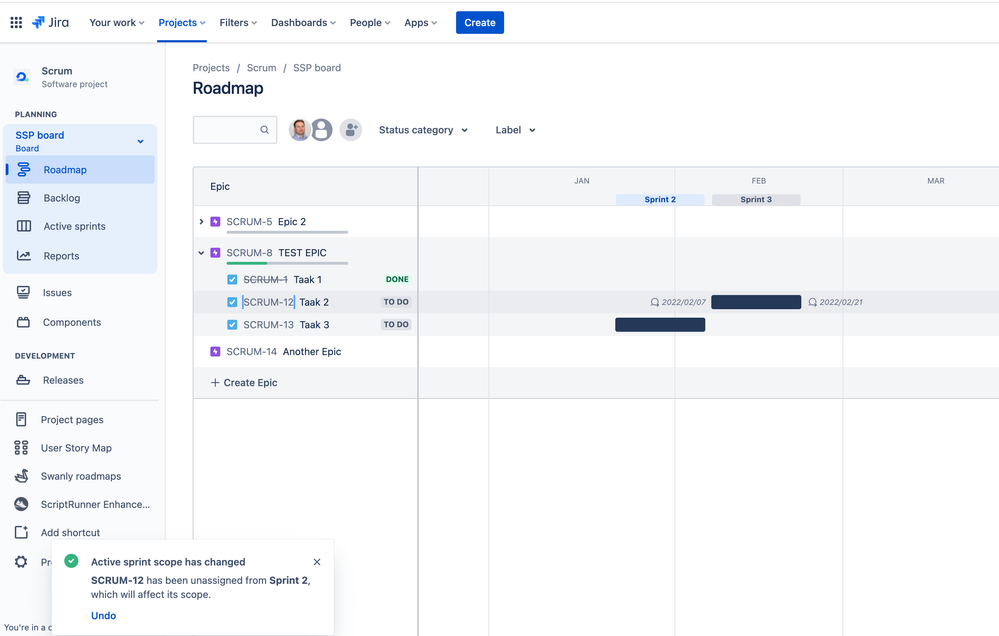Click the Jira logo
Screen dimensions: 999x636
click(x=50, y=22)
